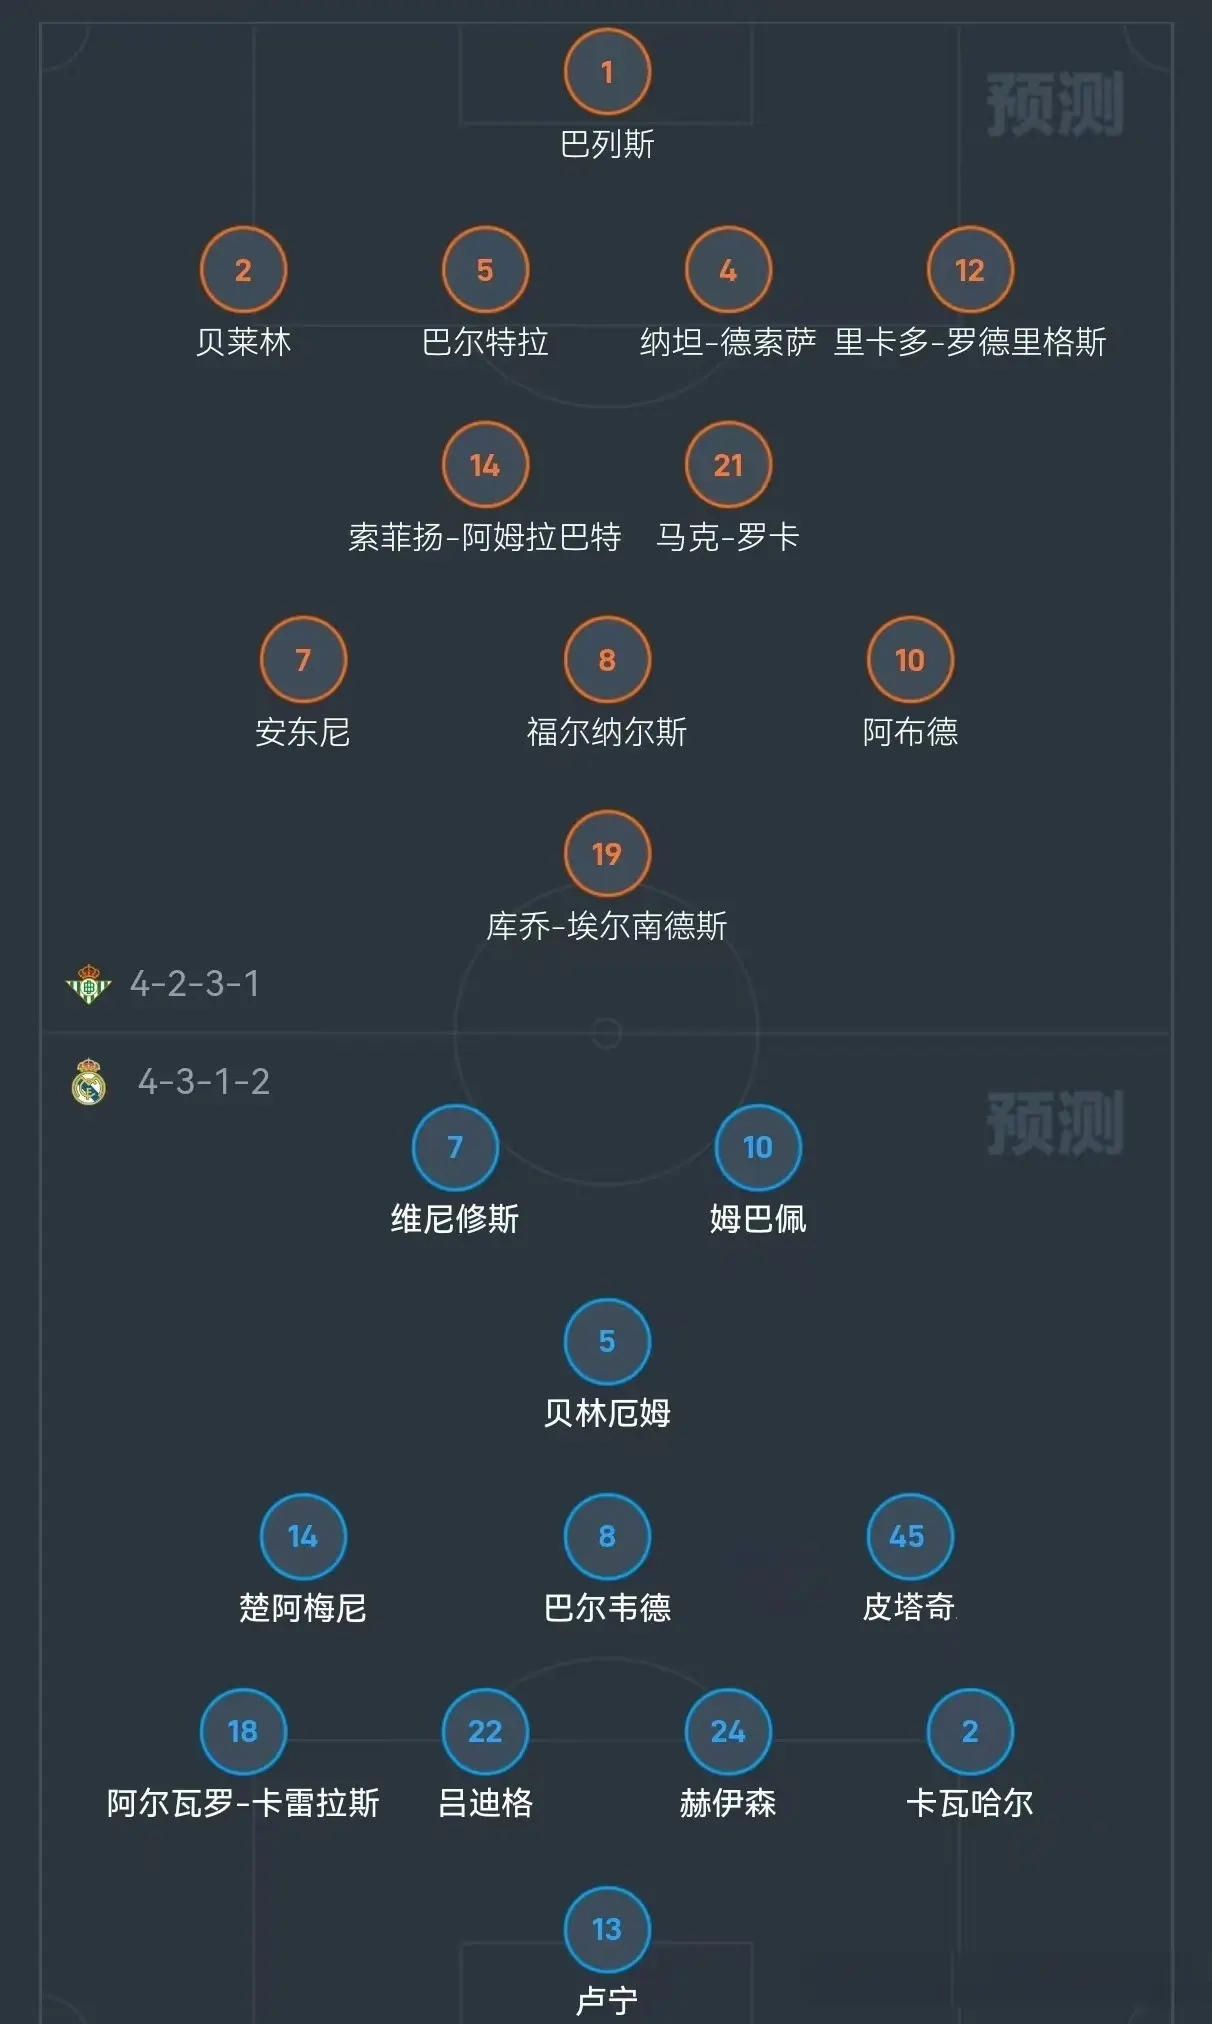Viewport: 1212px width, 2024px height.
Task: Tap orange number 7 安东尼 badge
Action: [x=303, y=660]
